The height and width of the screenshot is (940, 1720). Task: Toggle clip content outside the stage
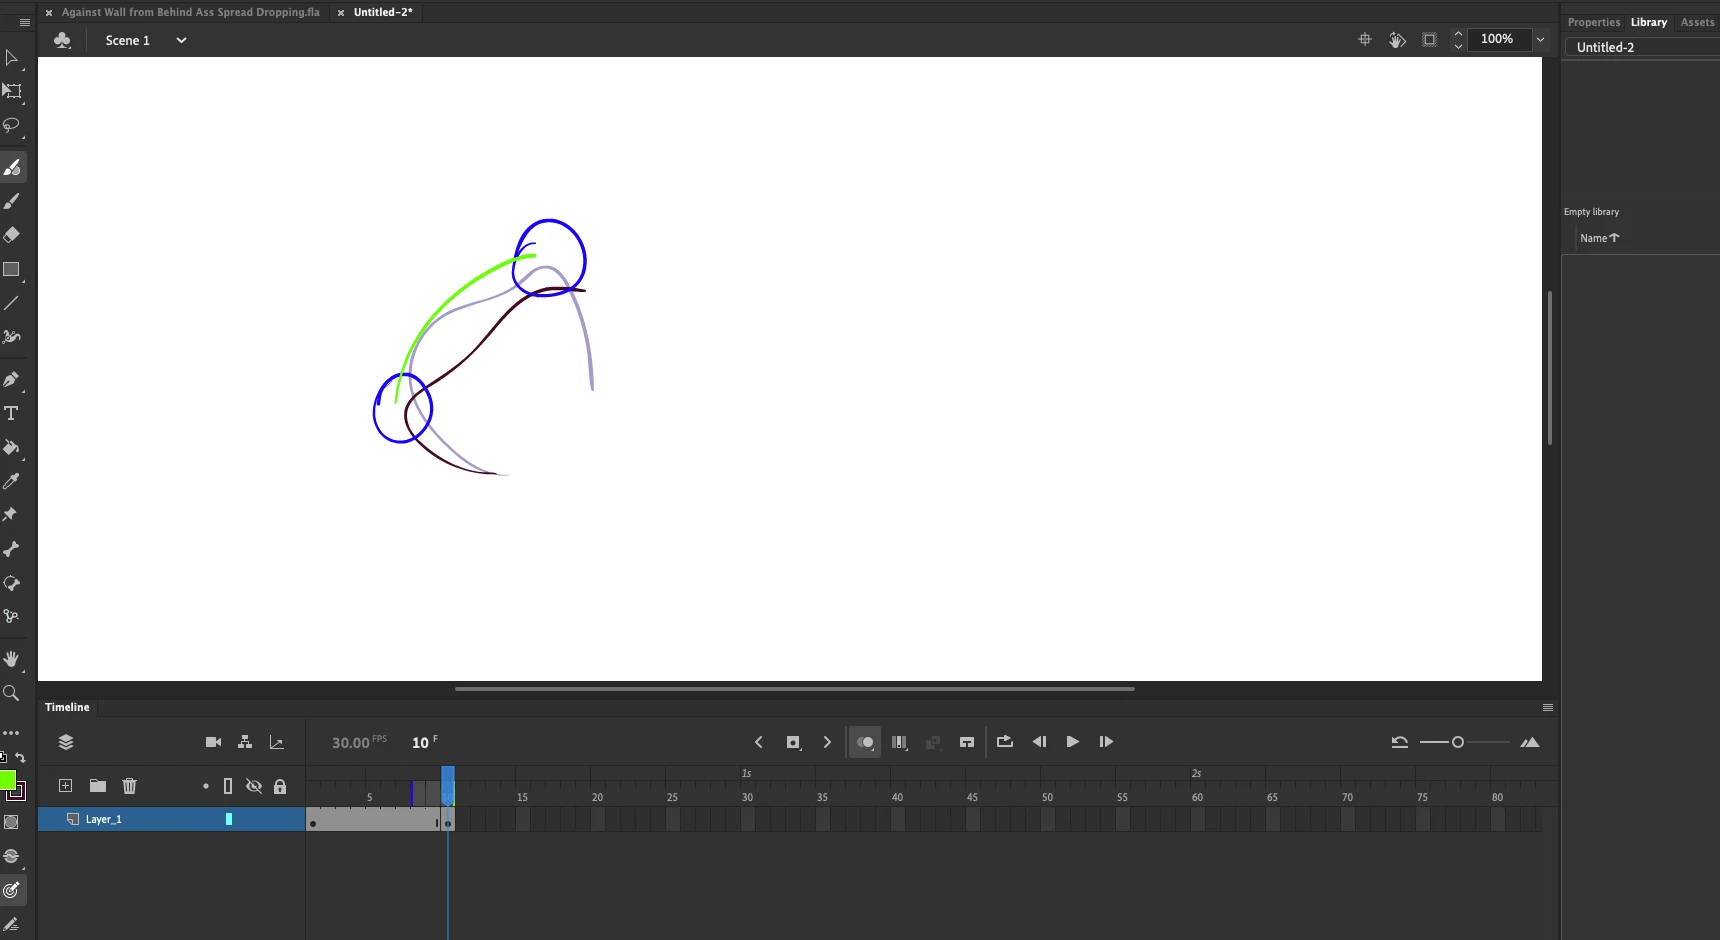pyautogui.click(x=1429, y=40)
